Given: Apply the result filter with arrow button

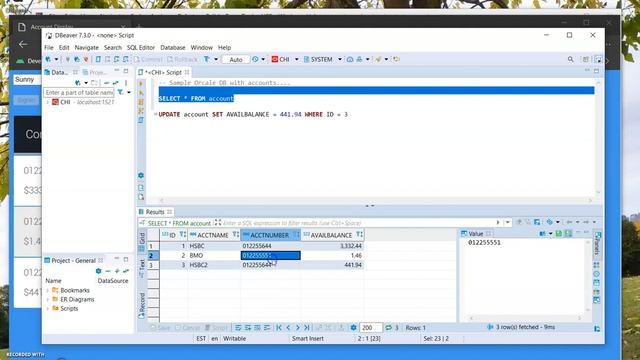Looking at the screenshot, I should [498, 222].
